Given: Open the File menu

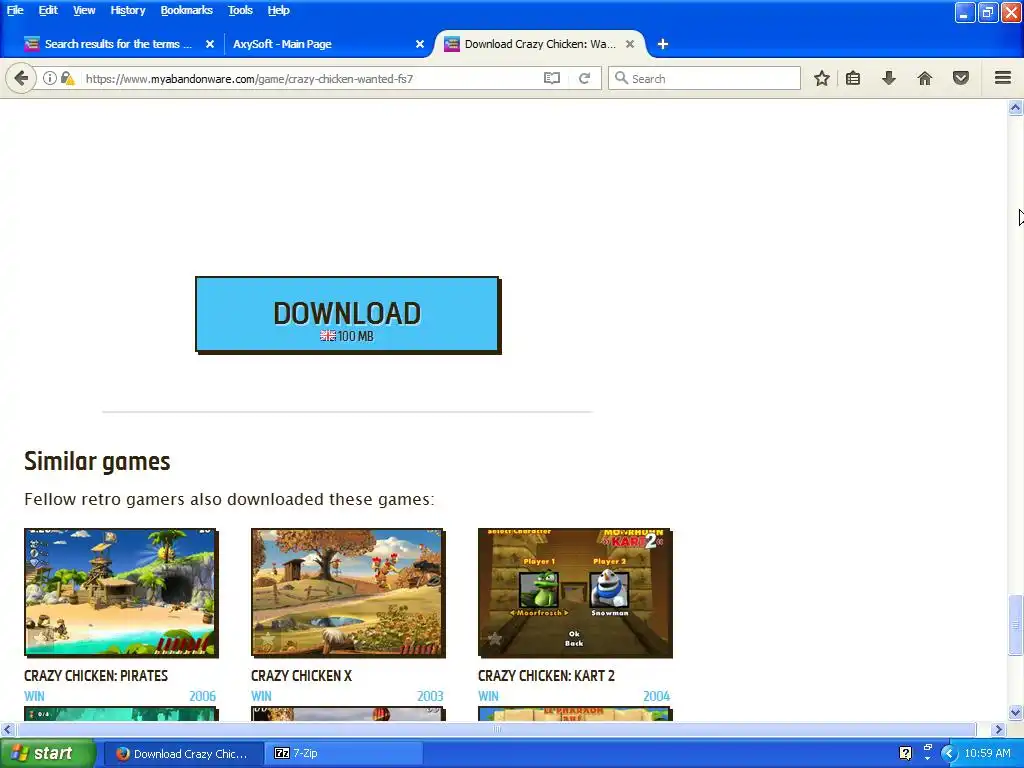Looking at the screenshot, I should pyautogui.click(x=15, y=10).
